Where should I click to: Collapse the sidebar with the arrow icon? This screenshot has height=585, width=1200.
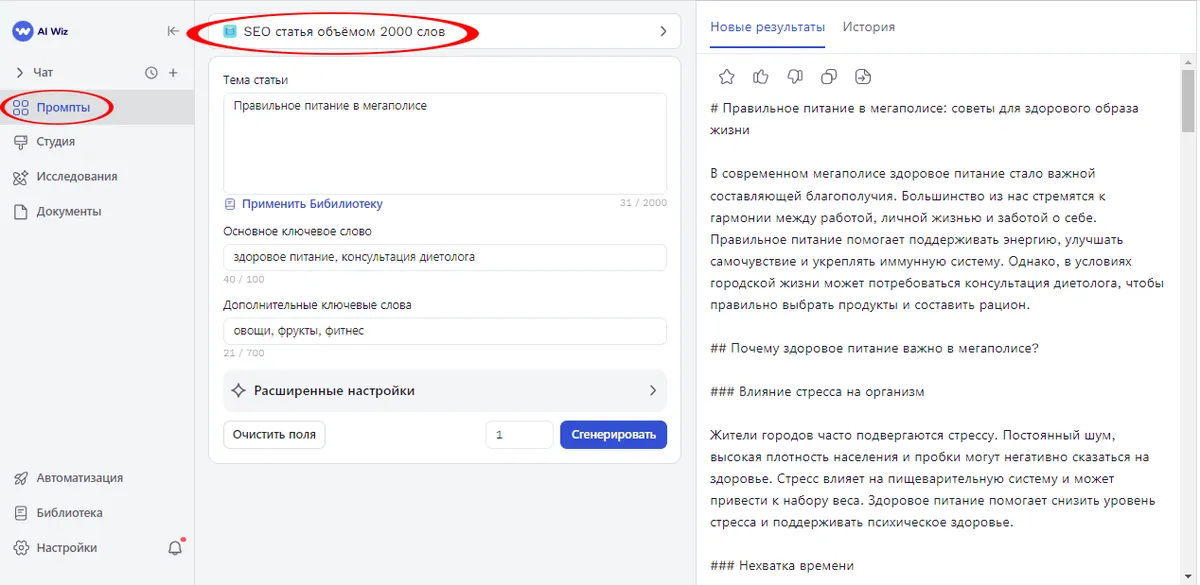173,31
